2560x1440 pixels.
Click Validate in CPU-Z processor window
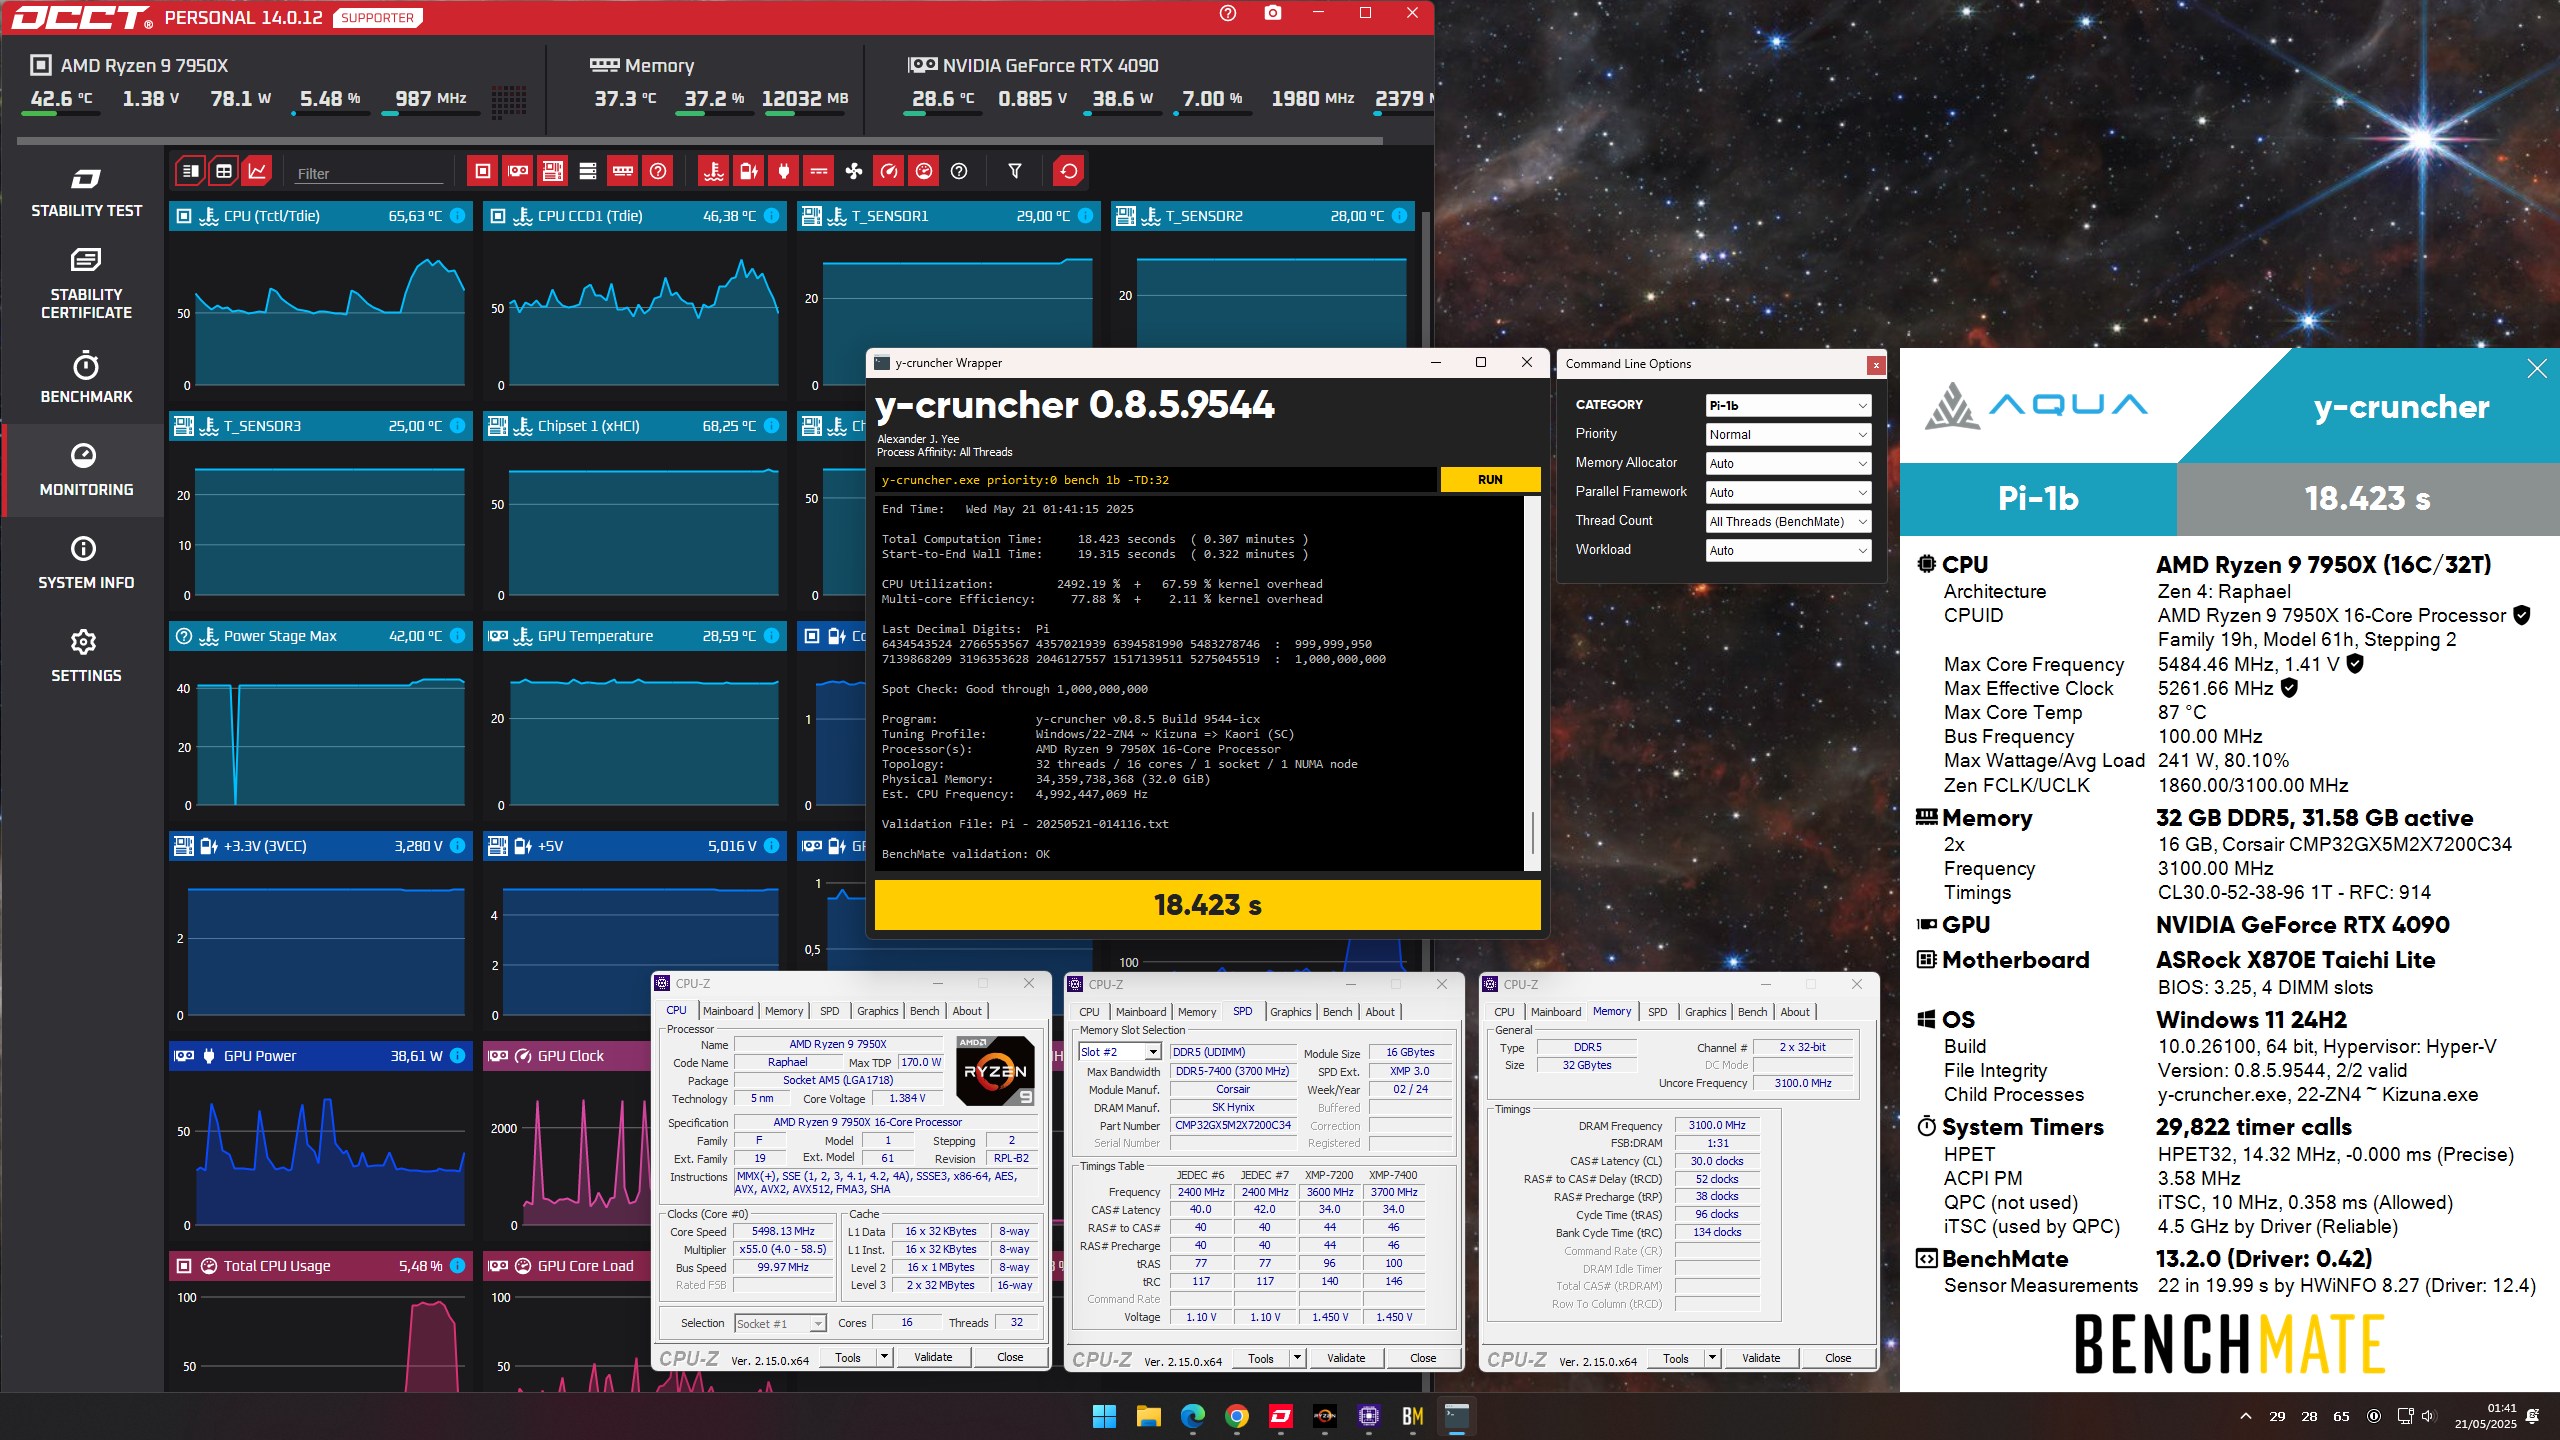point(933,1357)
